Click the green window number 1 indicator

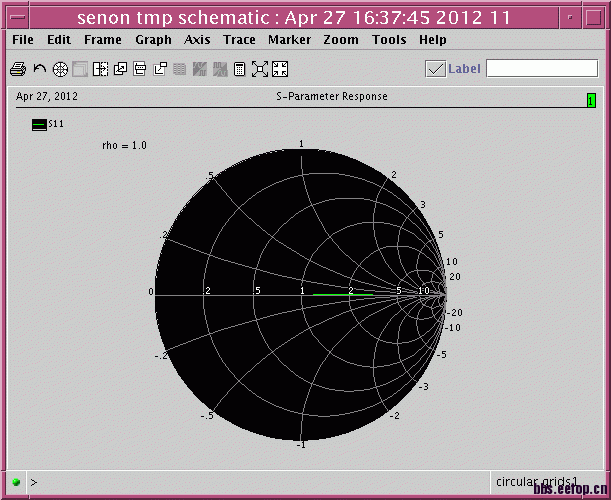pyautogui.click(x=591, y=101)
